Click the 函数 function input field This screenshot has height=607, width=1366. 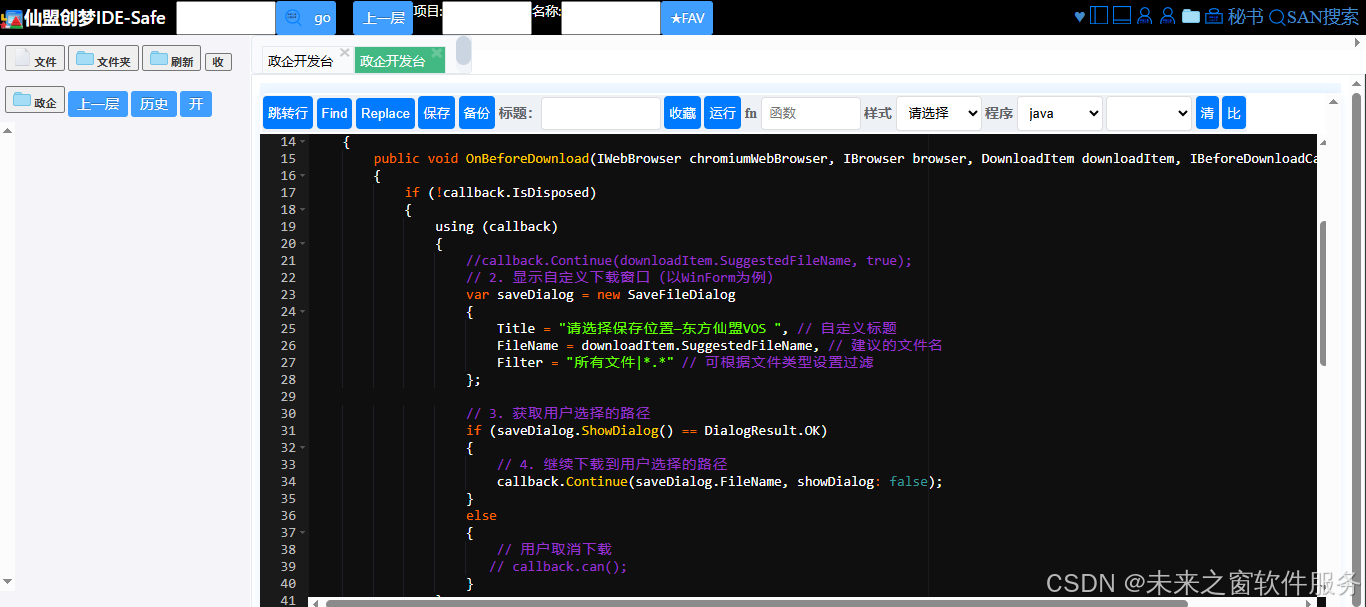coord(811,113)
